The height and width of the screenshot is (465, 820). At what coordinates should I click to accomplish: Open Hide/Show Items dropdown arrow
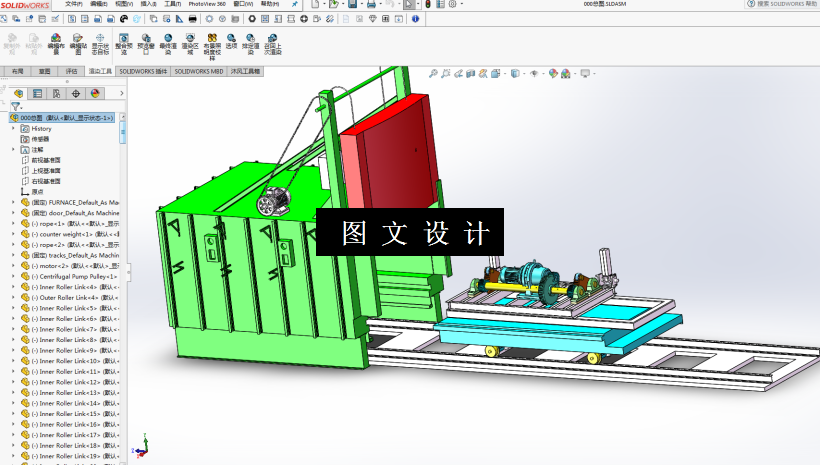[x=542, y=74]
